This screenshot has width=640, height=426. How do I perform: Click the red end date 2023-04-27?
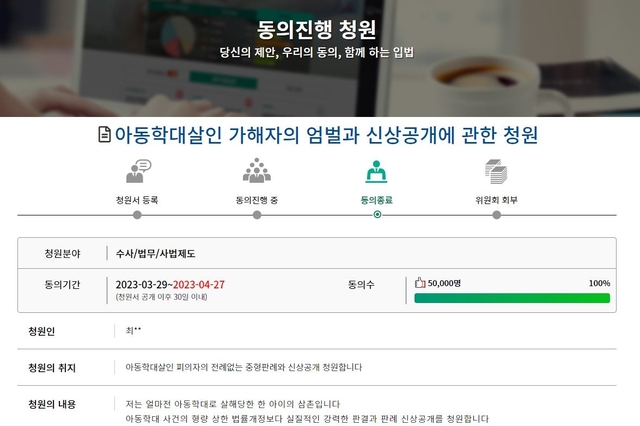pos(199,284)
